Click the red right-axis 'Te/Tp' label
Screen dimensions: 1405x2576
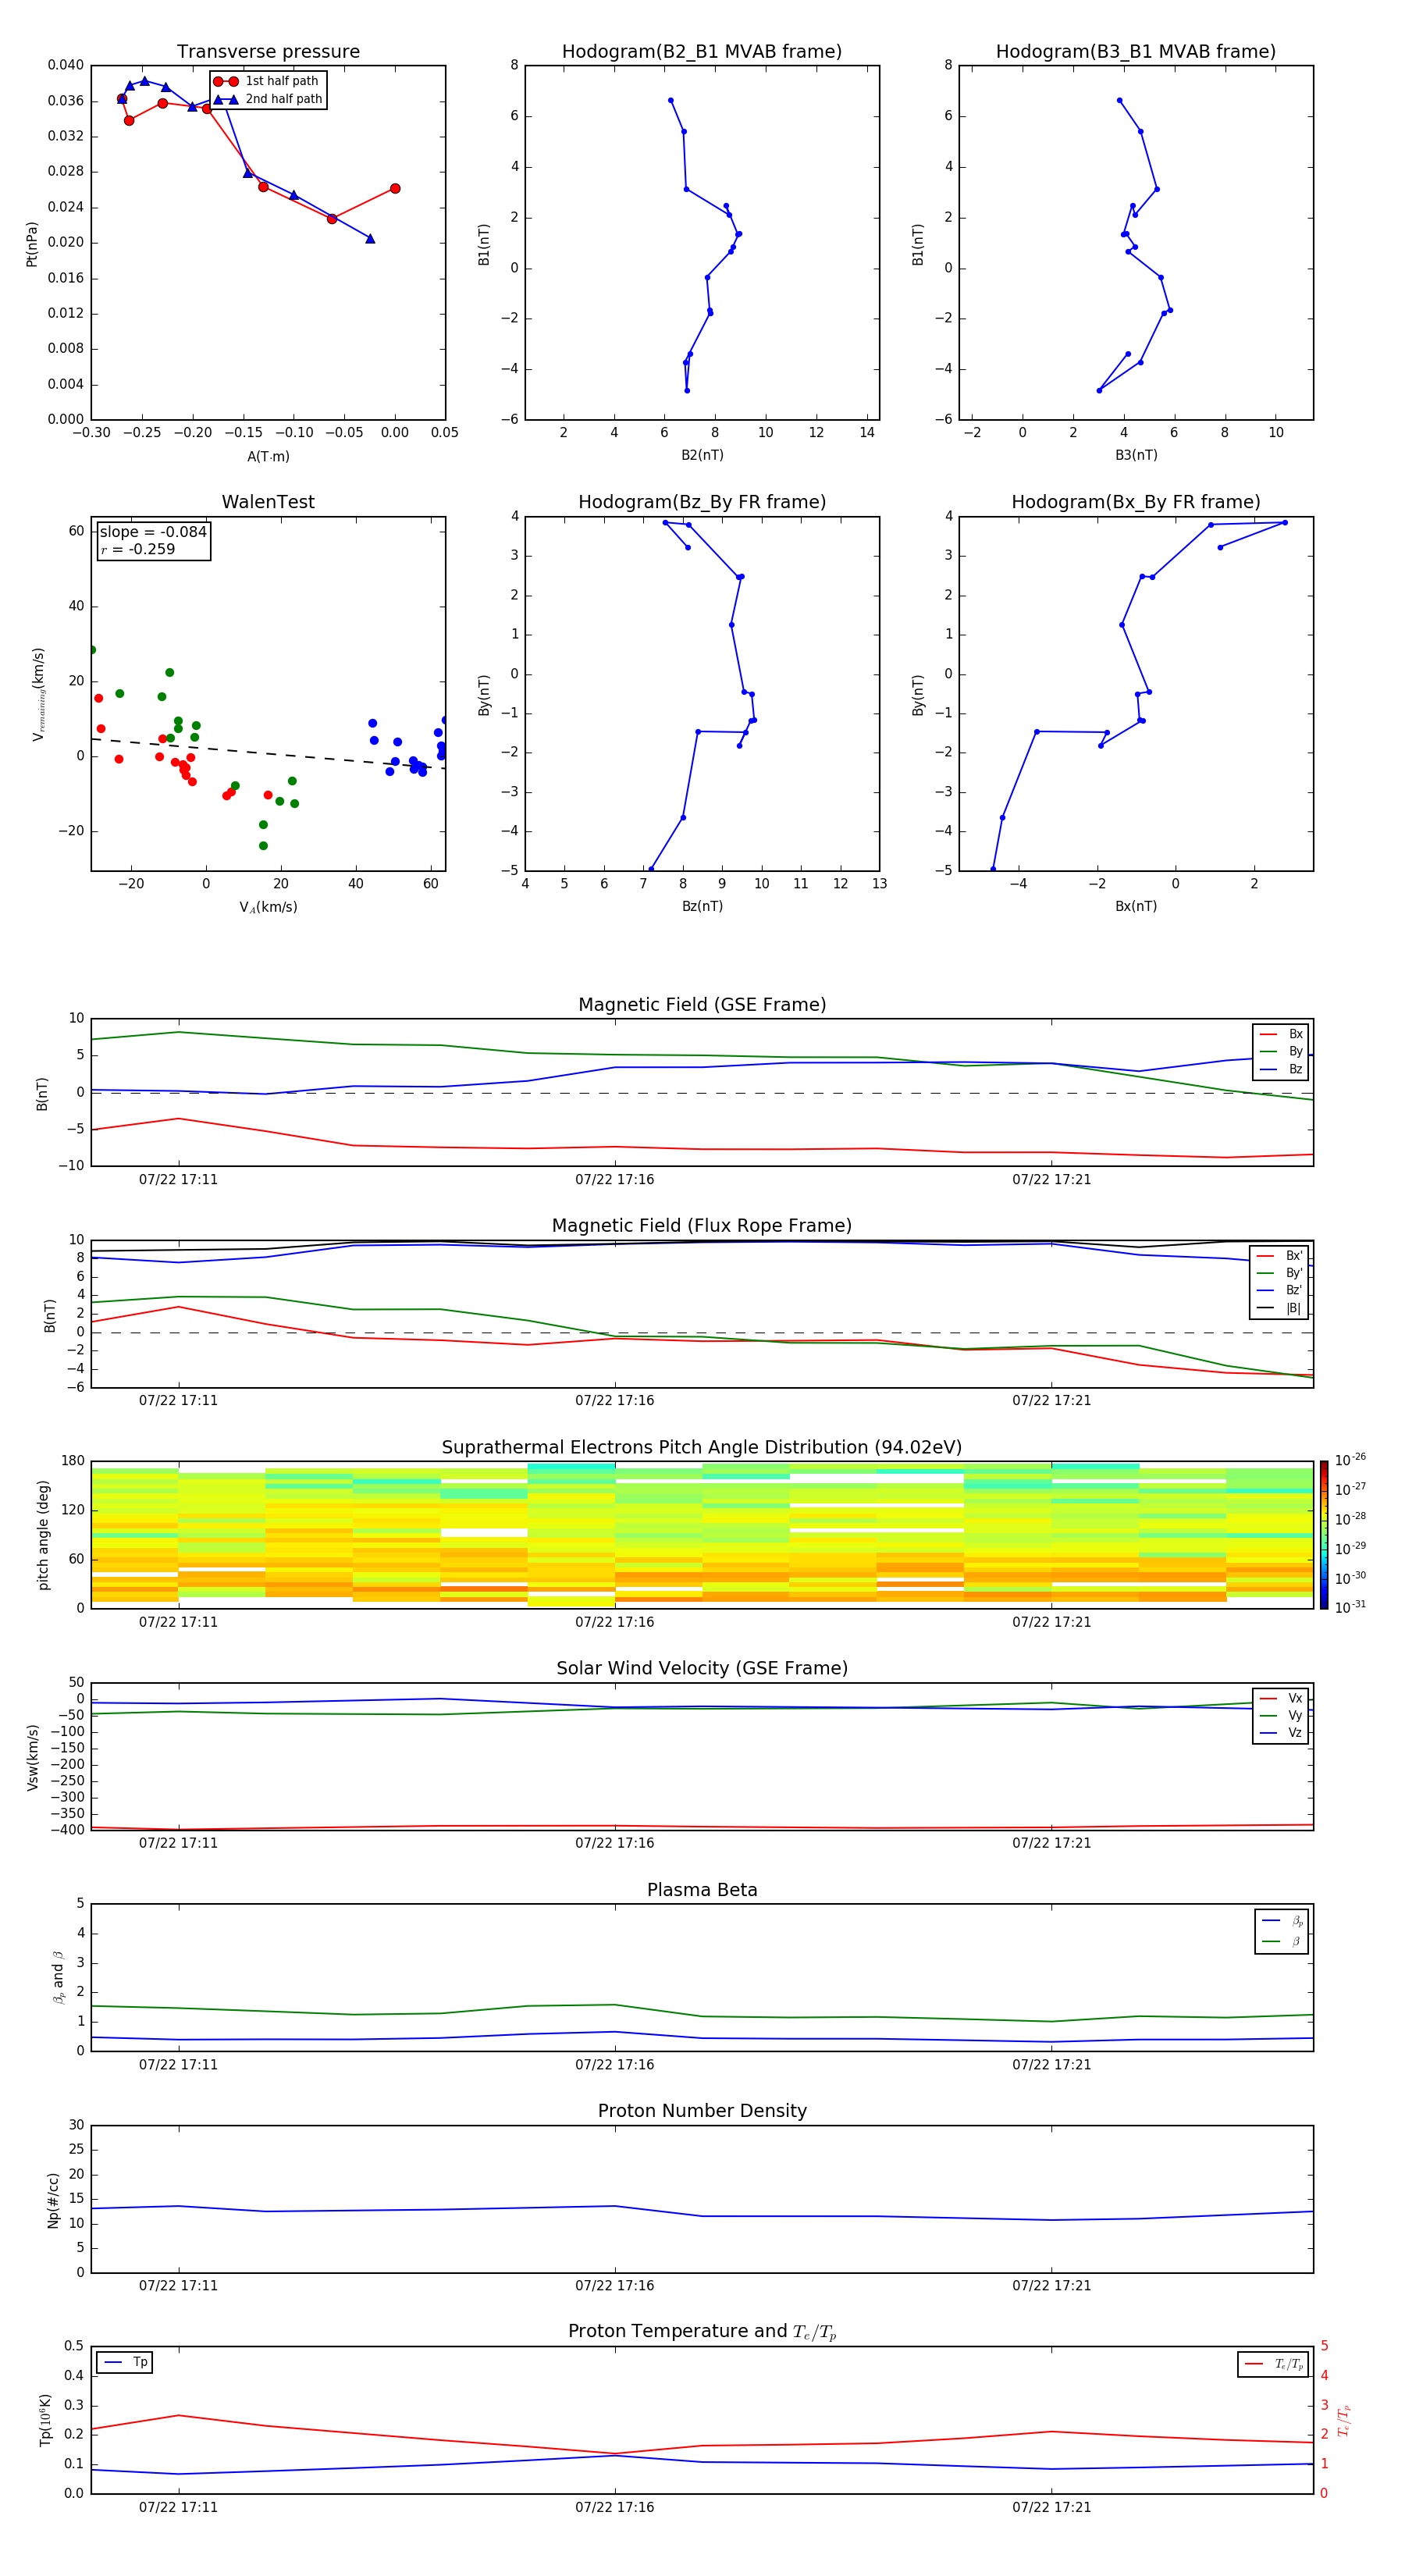[1343, 2420]
